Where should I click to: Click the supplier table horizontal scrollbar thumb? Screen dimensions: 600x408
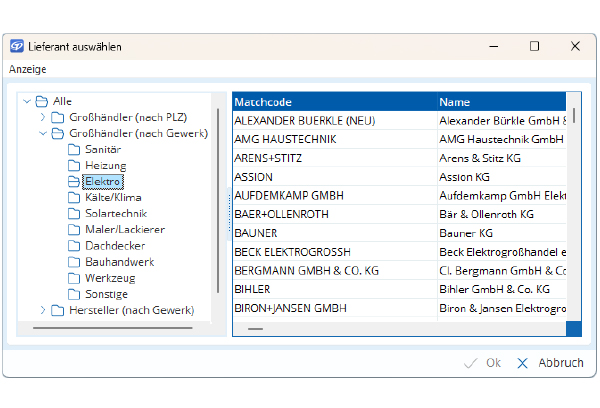255,329
